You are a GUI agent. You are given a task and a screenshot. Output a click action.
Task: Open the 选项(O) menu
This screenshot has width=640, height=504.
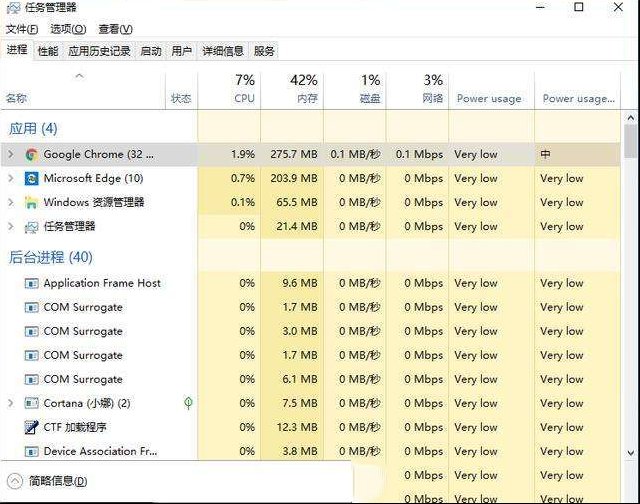(68, 29)
